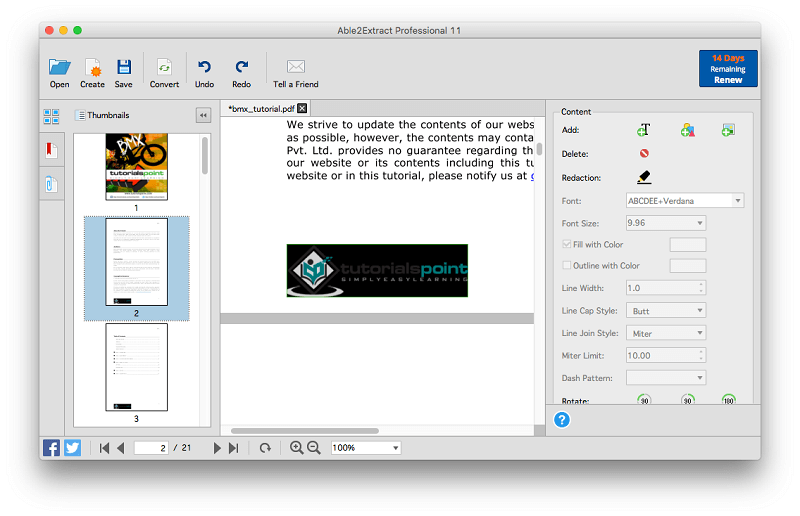Adjust the Line Width stepper
This screenshot has height=516, width=800.
[x=701, y=288]
